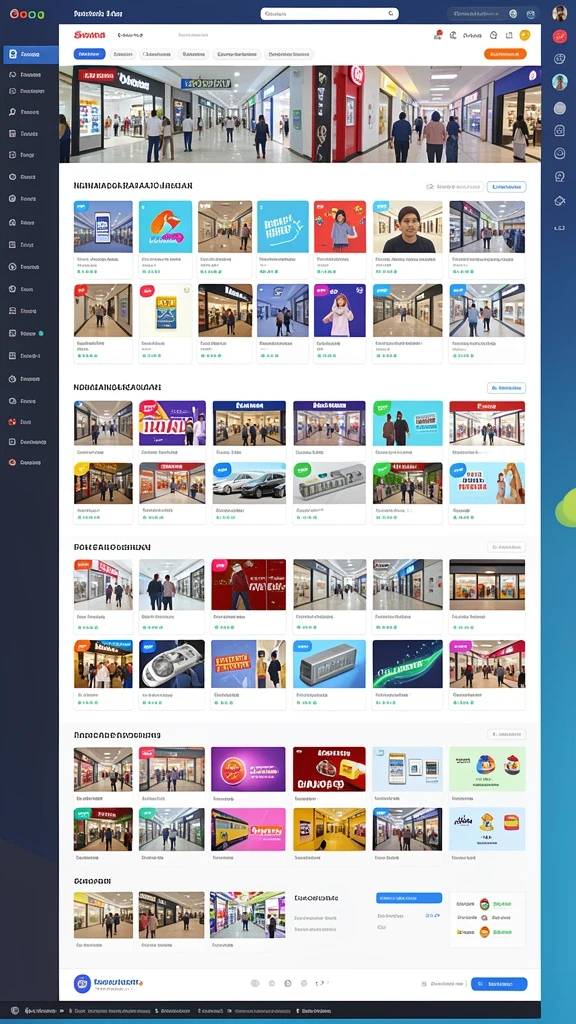Screen dimensions: 576x1024
Task: Click the outlined blue button beside first section title
Action: click(506, 187)
